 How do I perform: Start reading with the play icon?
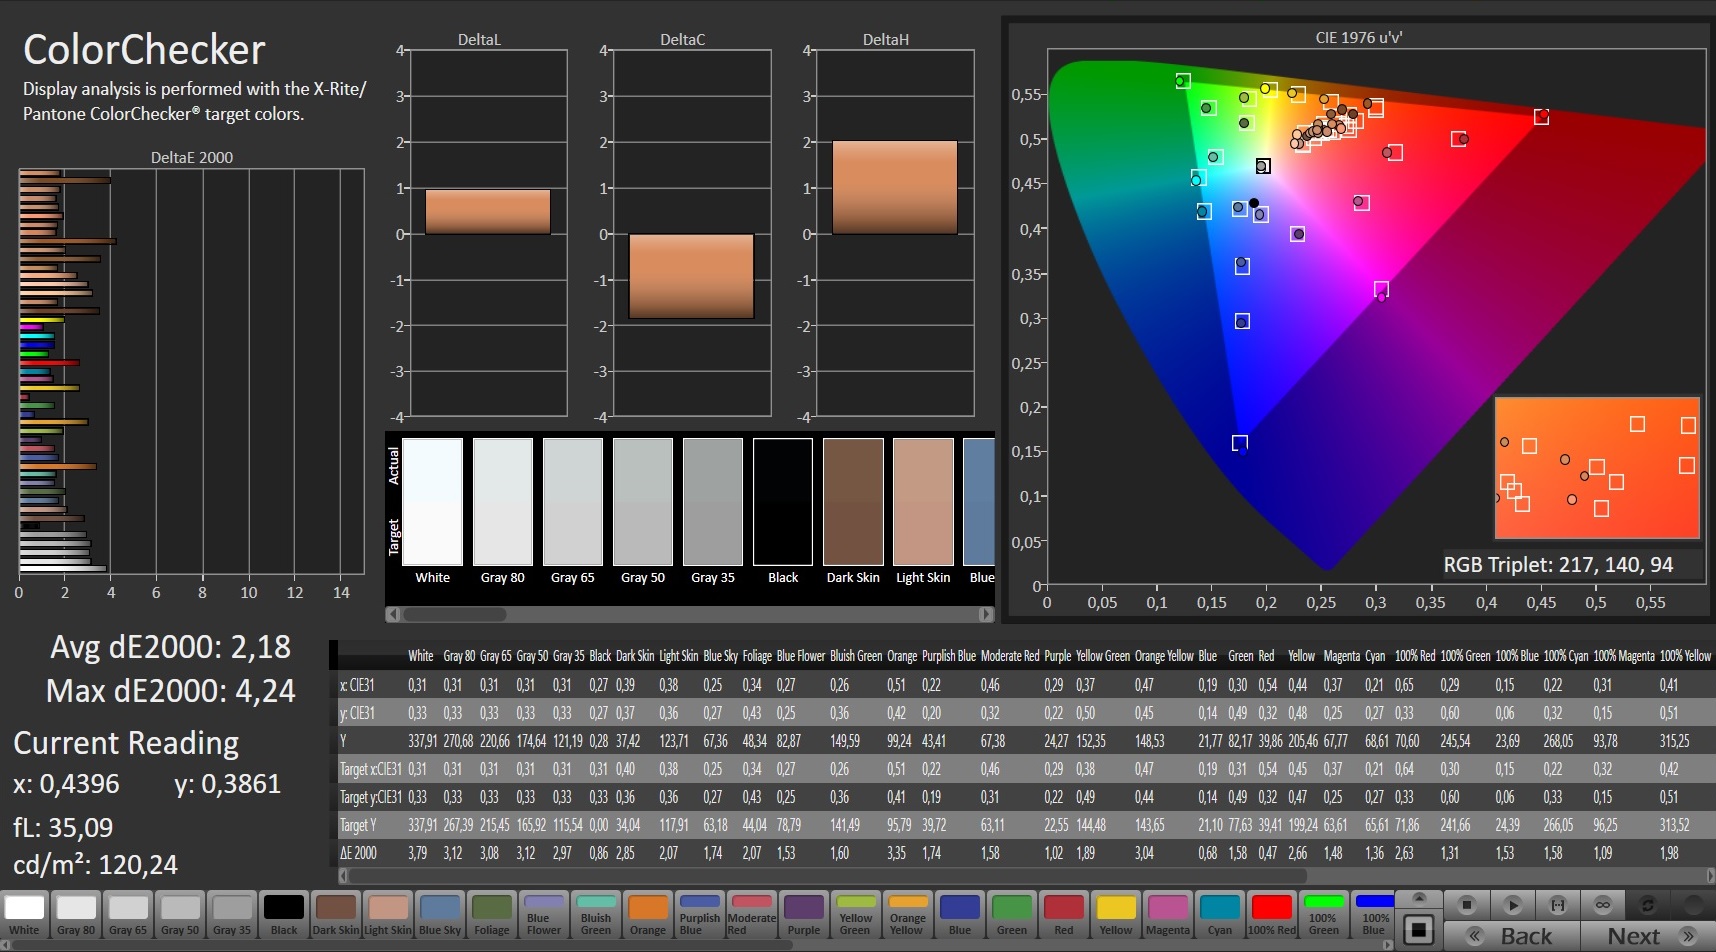(x=1512, y=905)
